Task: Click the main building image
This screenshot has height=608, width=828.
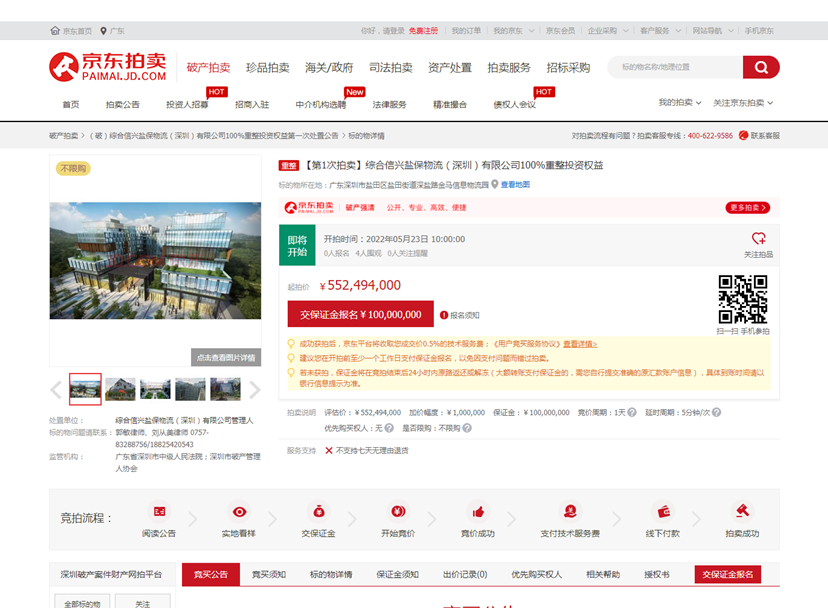Action: point(155,260)
